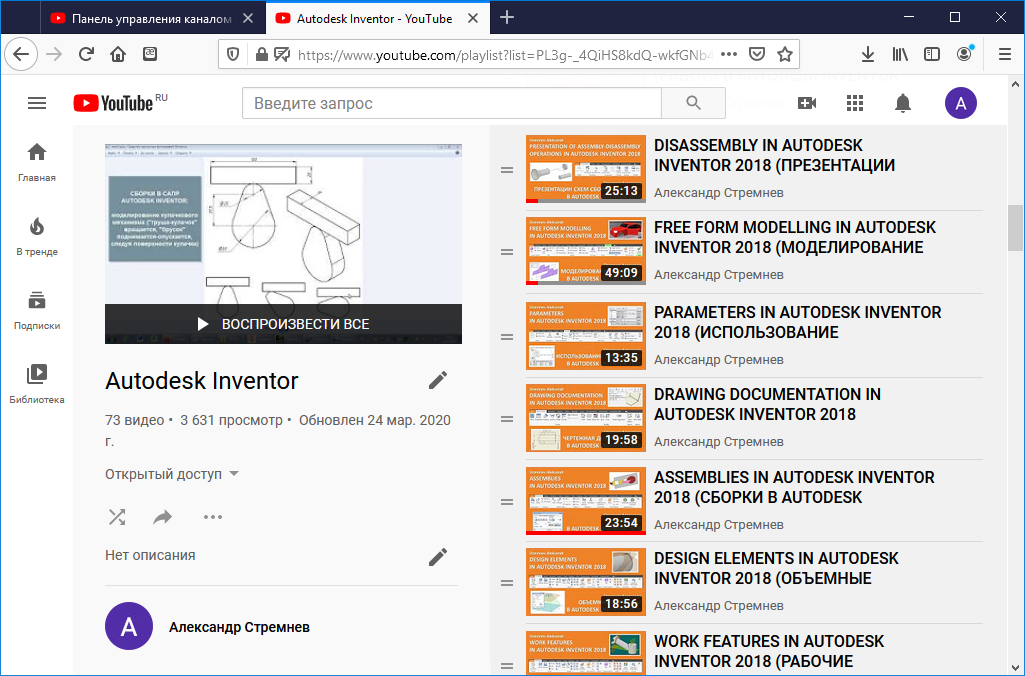Click the search magnifier button

point(694,103)
